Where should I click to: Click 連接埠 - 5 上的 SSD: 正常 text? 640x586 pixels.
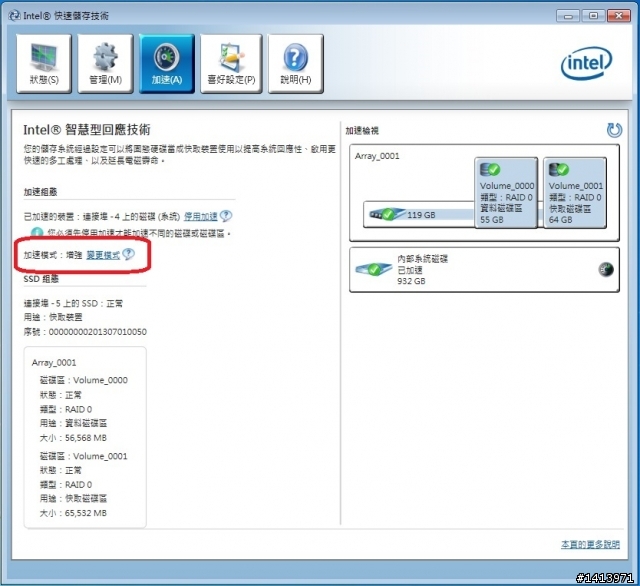click(x=73, y=303)
